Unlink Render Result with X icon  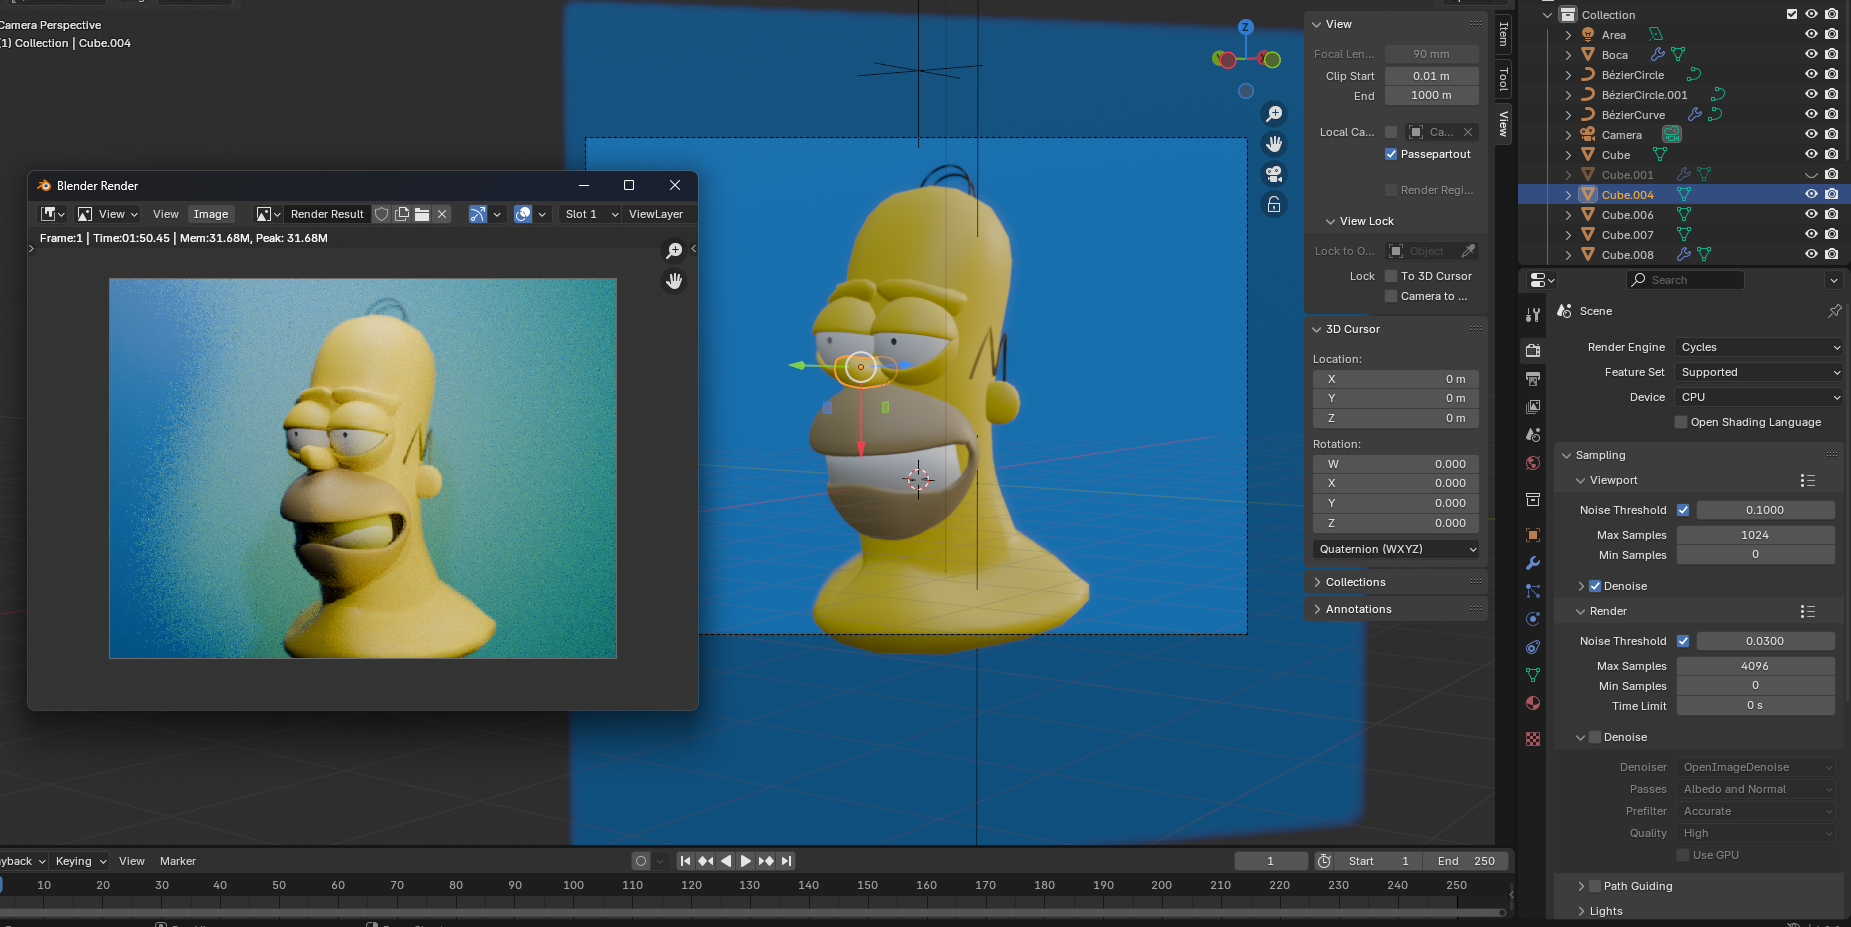[442, 214]
